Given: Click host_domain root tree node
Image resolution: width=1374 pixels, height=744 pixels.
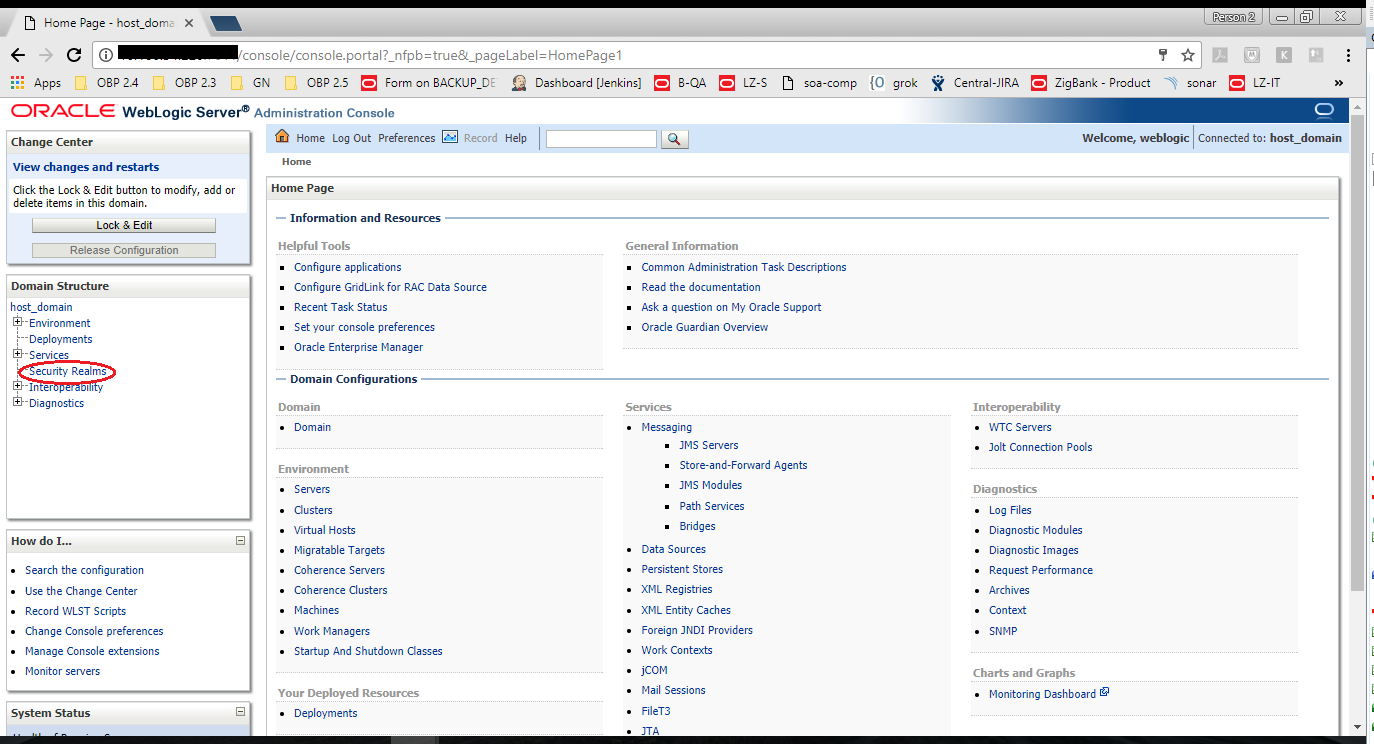Looking at the screenshot, I should click(41, 307).
